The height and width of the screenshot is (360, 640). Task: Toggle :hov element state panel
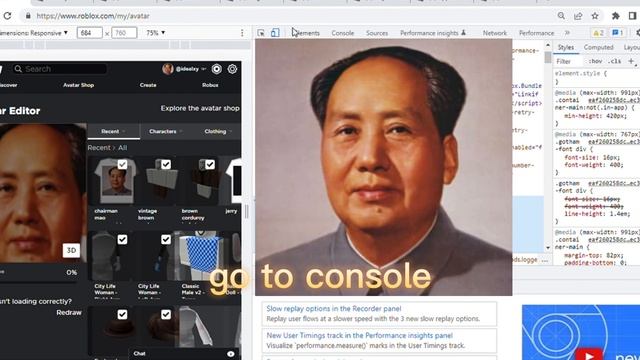coord(595,61)
